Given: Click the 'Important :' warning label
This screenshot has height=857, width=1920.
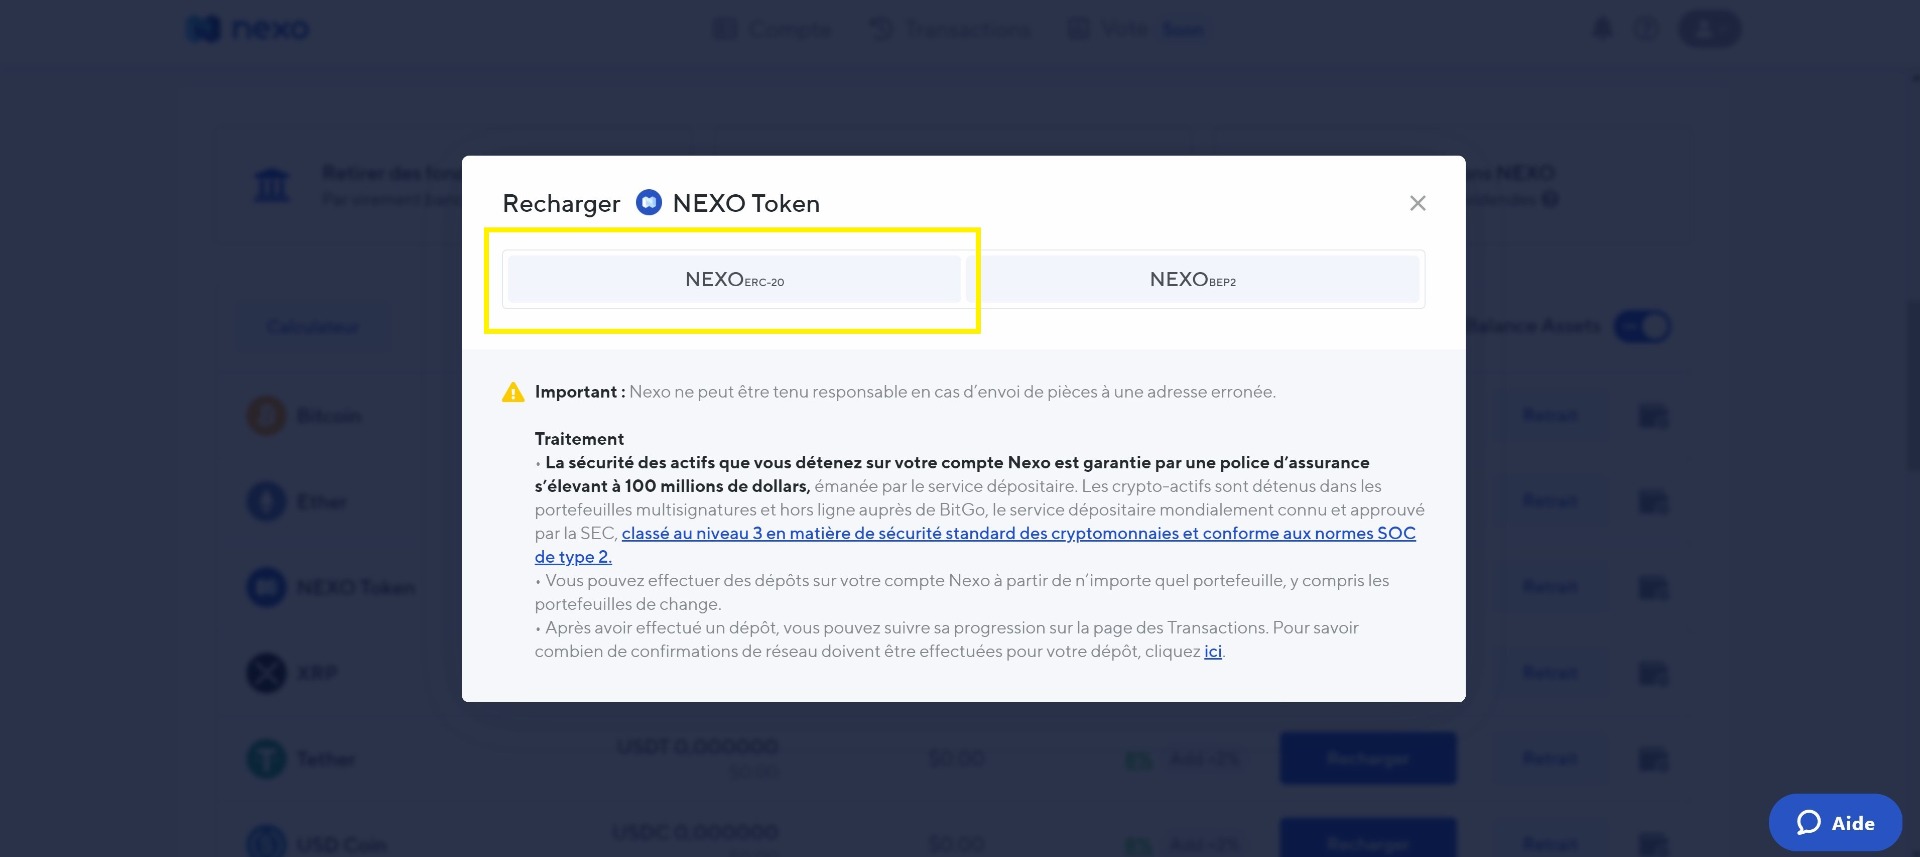Looking at the screenshot, I should pyautogui.click(x=580, y=392).
